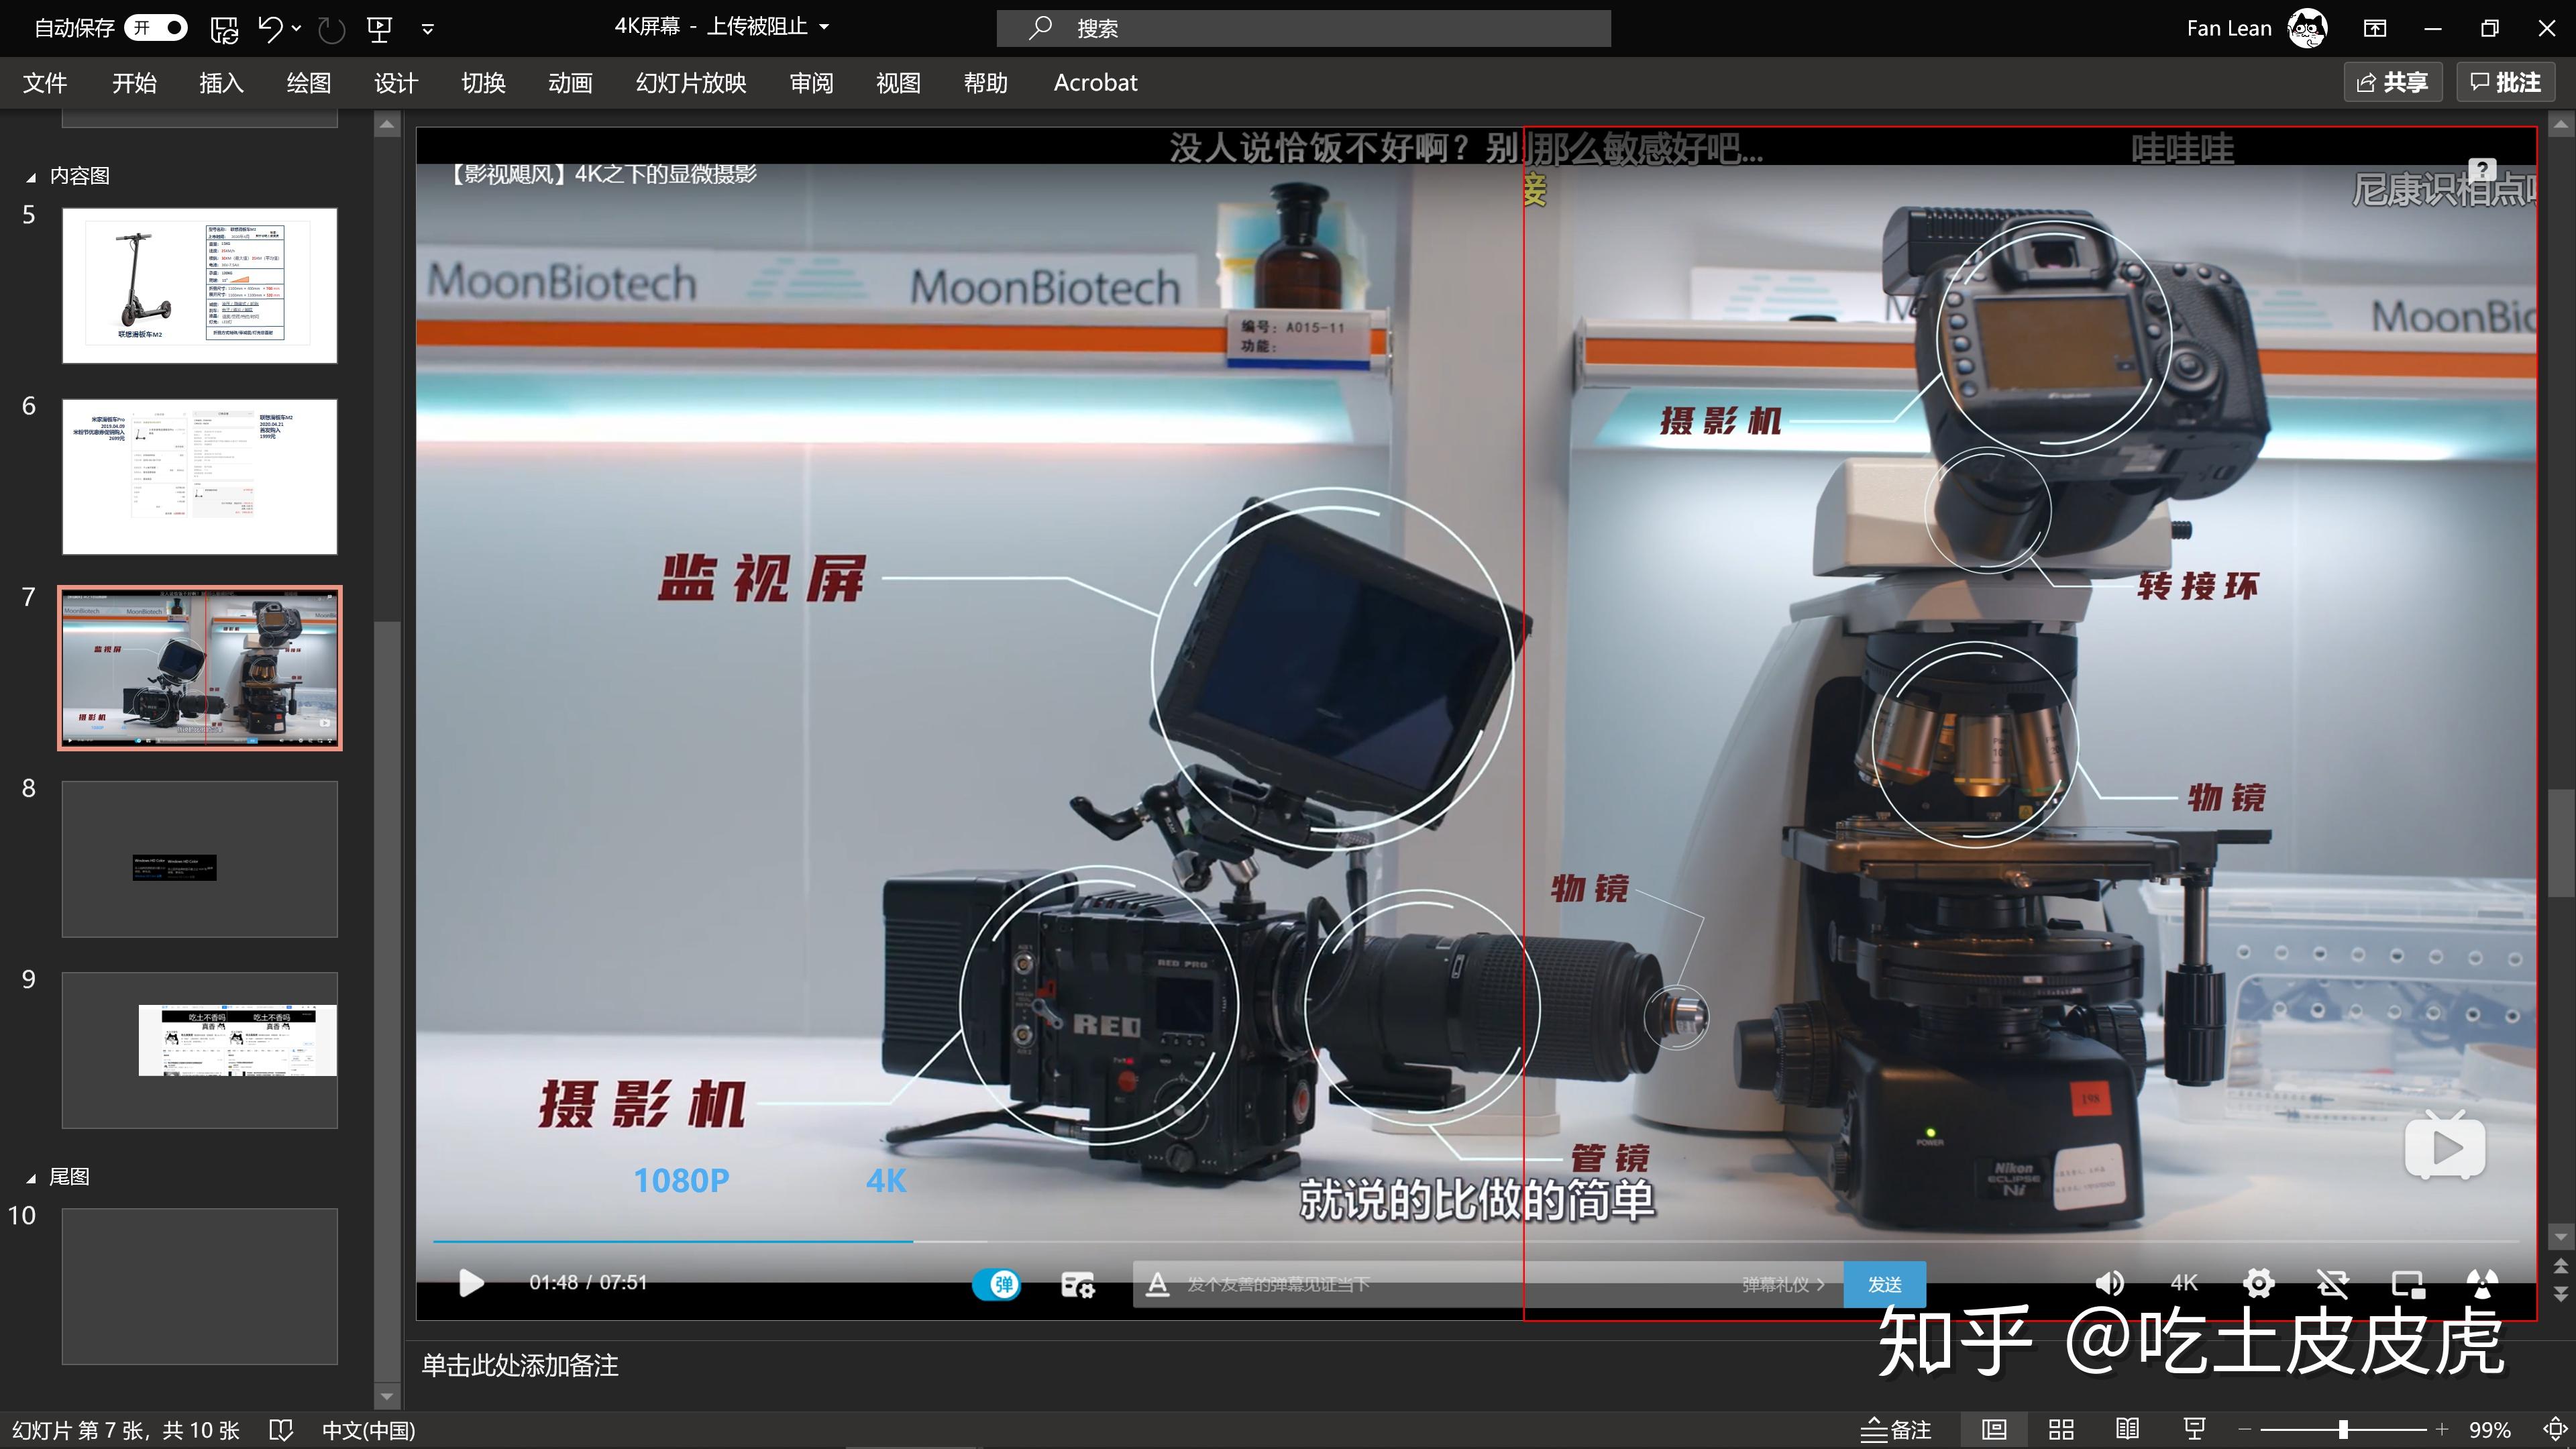Select slide 9 thumbnail
The width and height of the screenshot is (2576, 1449).
[x=200, y=1050]
